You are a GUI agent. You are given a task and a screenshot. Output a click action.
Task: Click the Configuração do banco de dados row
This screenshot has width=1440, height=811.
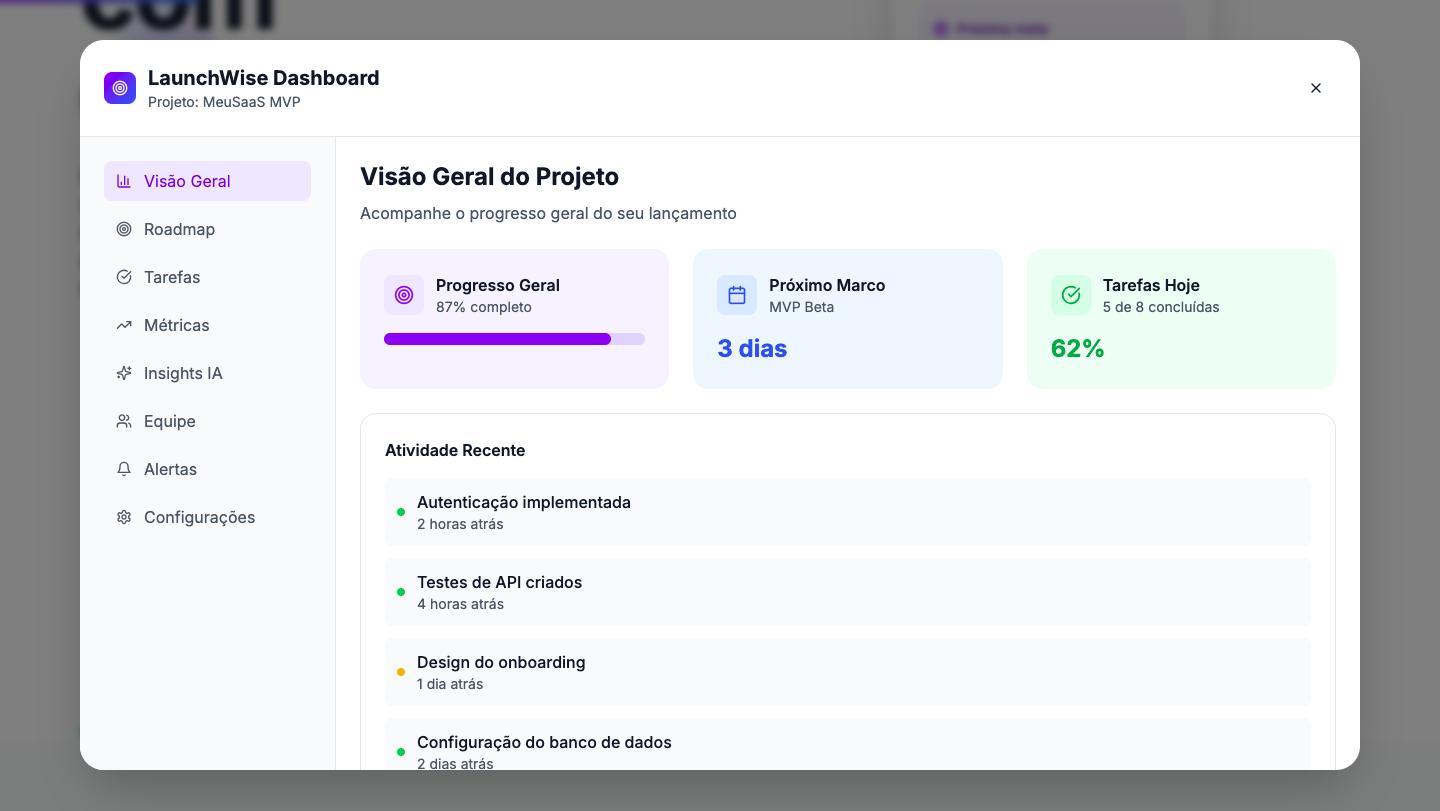pyautogui.click(x=848, y=744)
